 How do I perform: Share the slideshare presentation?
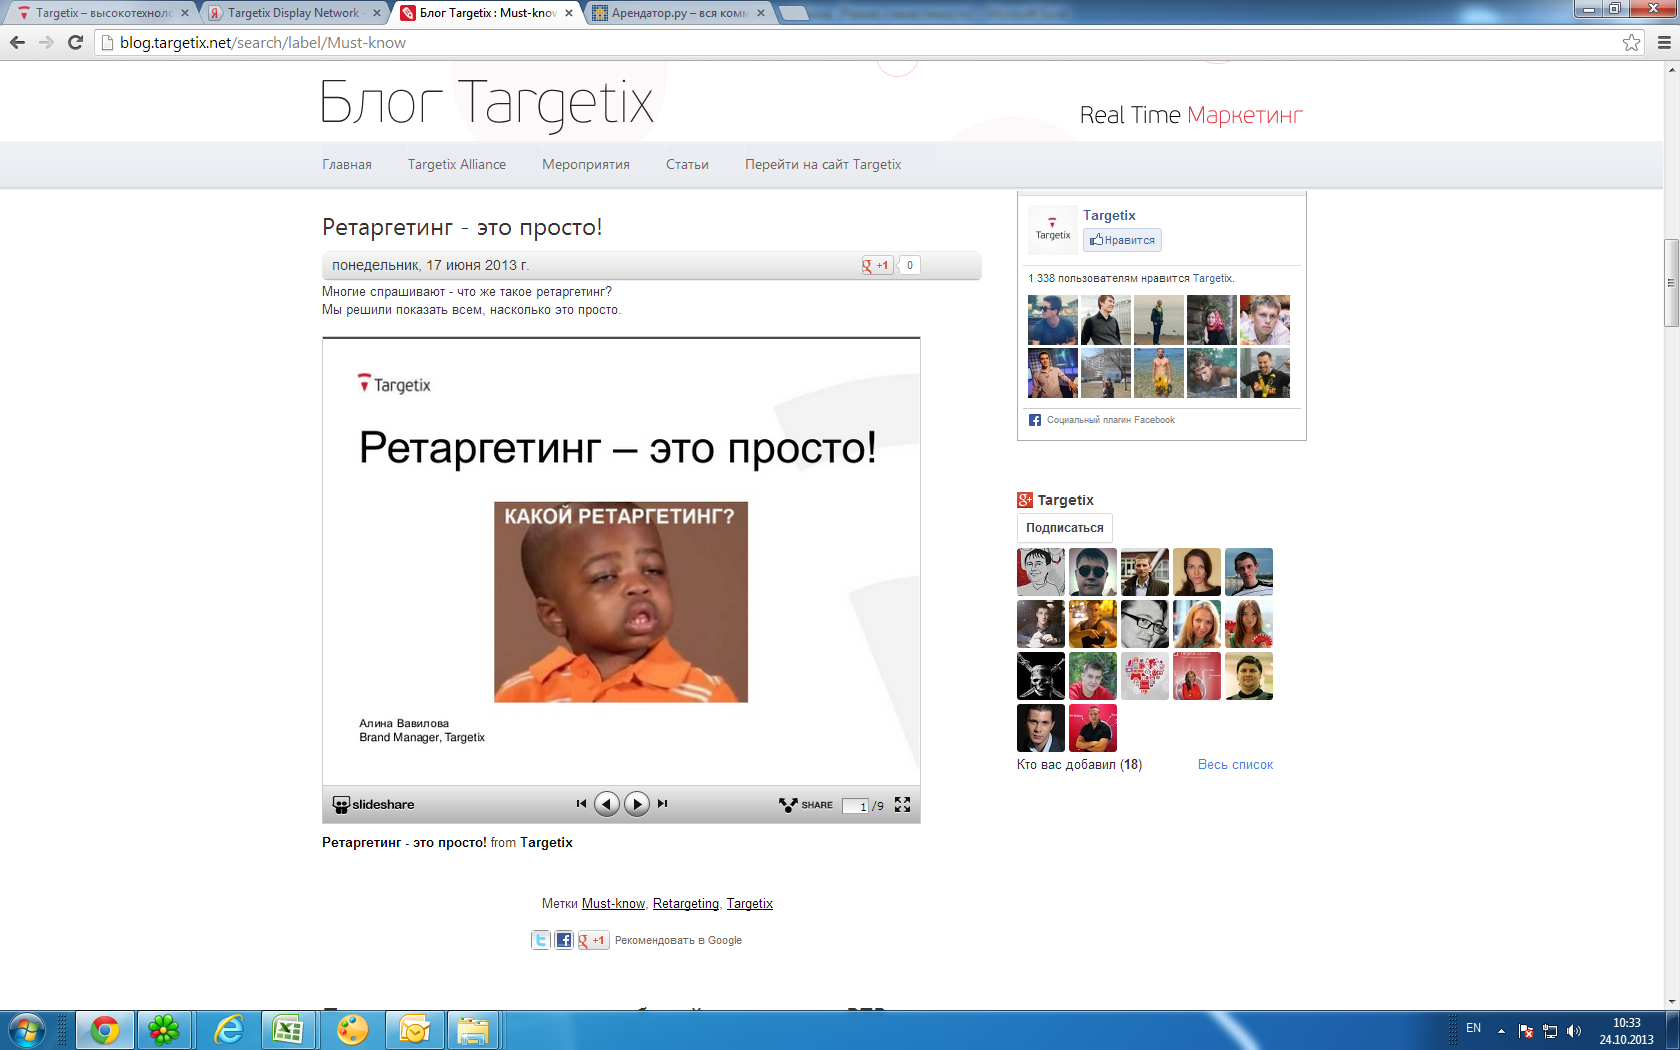[x=806, y=805]
